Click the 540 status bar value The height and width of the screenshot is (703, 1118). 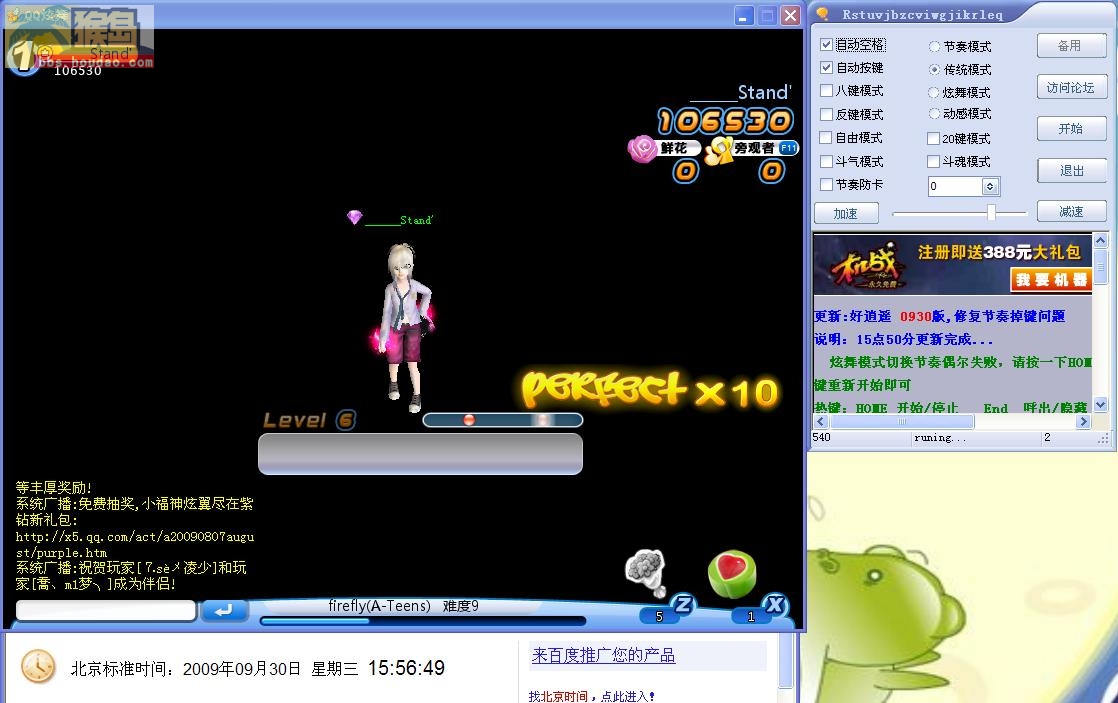[x=821, y=437]
